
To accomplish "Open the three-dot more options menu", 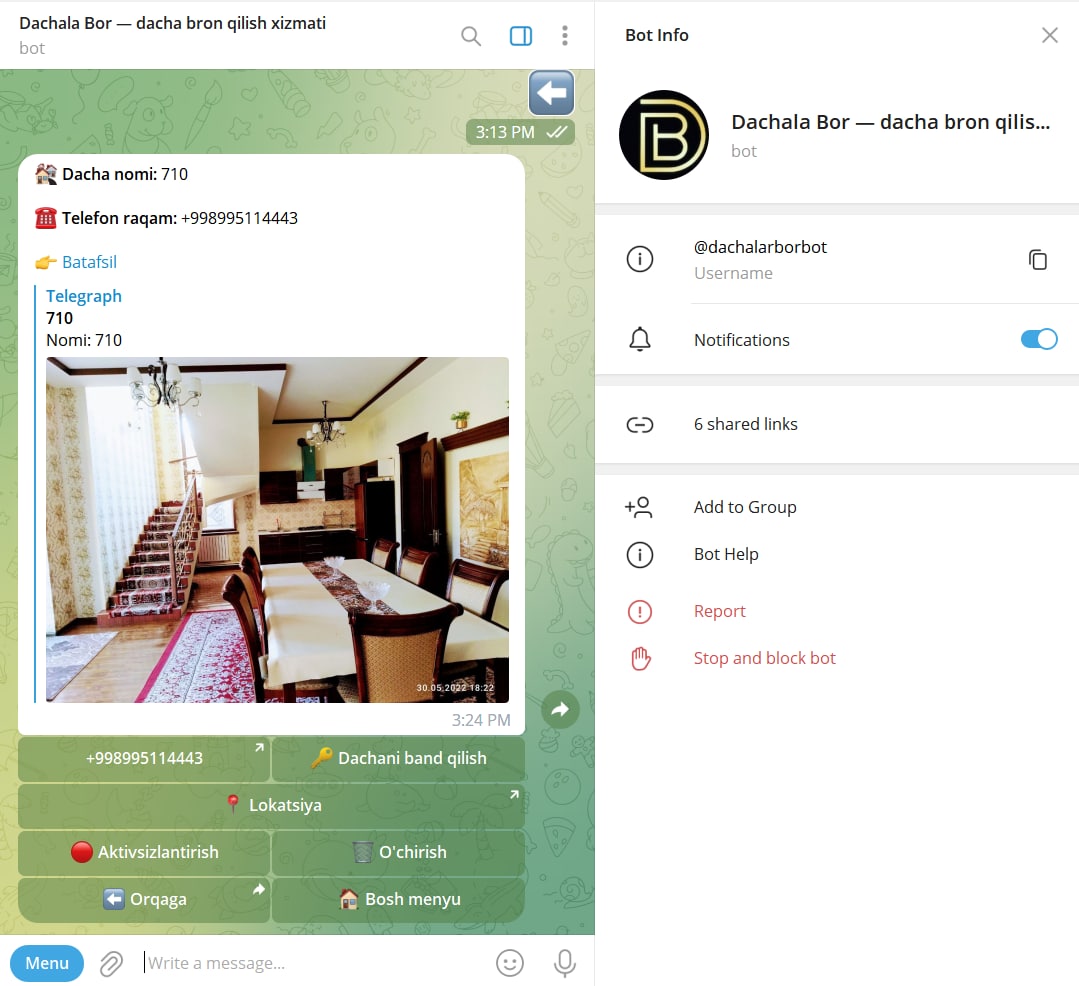I will tap(565, 36).
